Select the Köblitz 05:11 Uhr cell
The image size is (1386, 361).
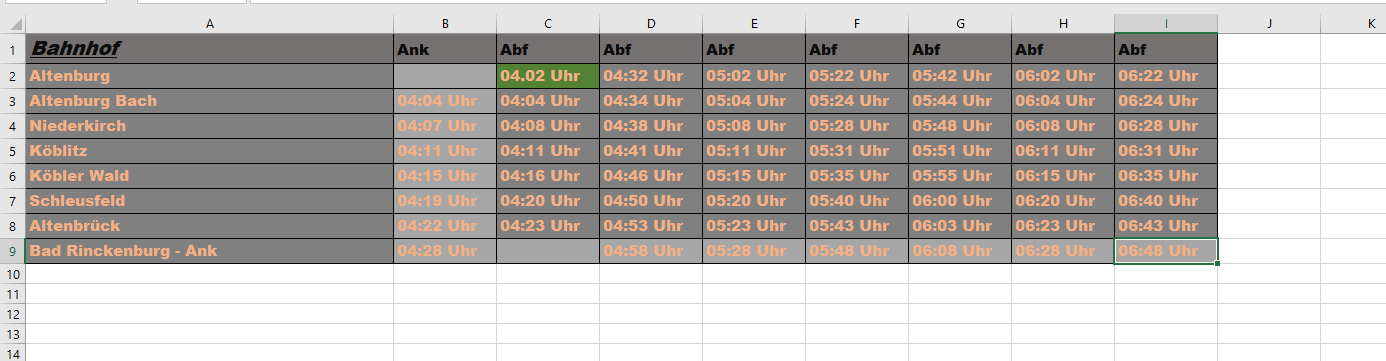click(754, 151)
